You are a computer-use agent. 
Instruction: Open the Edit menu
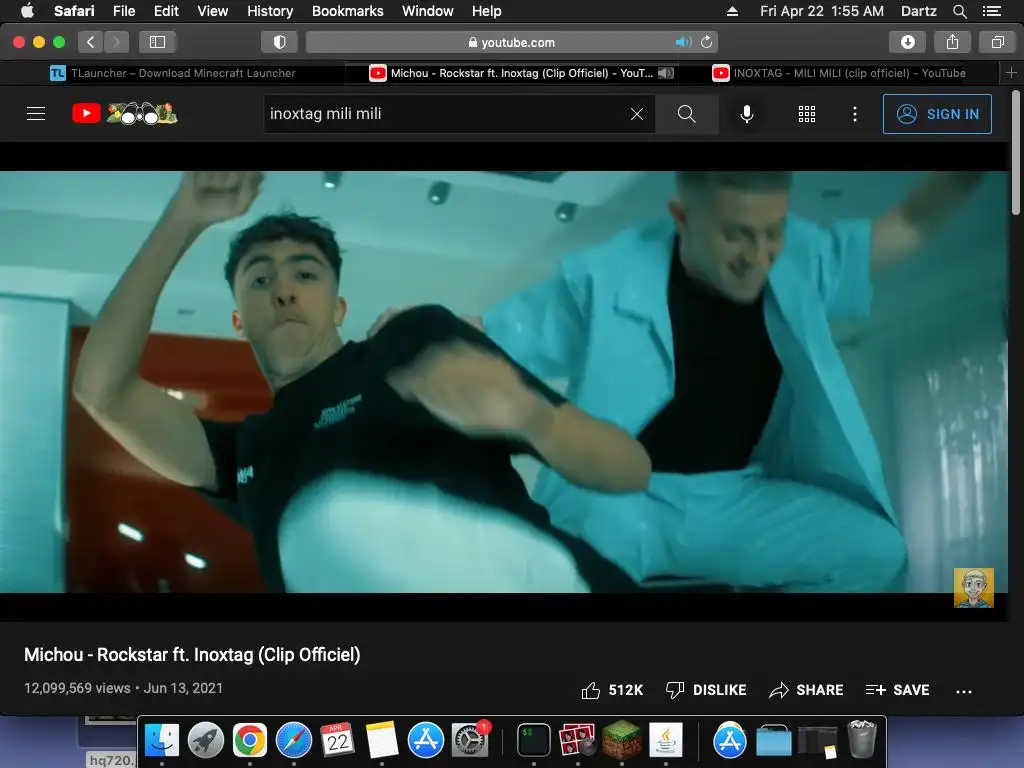pyautogui.click(x=166, y=11)
